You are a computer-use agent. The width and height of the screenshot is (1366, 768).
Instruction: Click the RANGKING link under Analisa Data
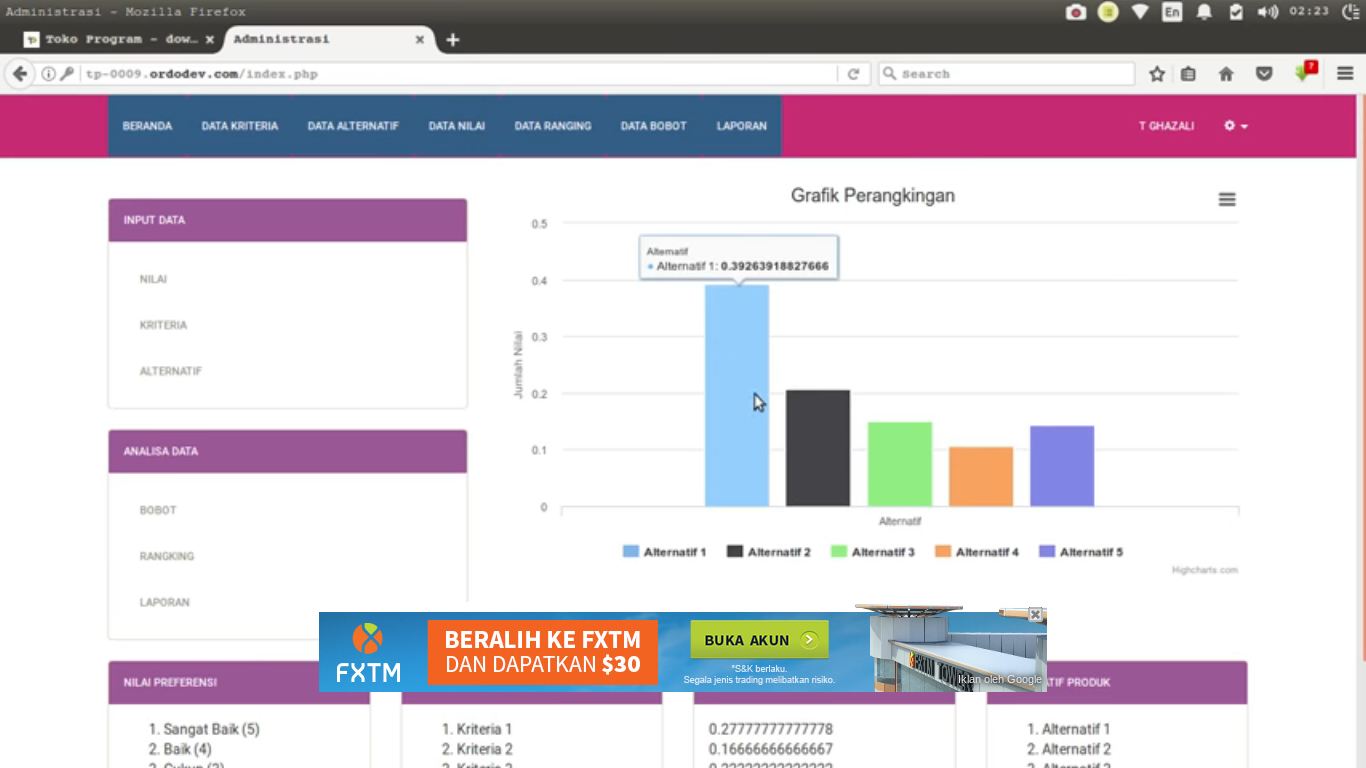click(x=167, y=556)
